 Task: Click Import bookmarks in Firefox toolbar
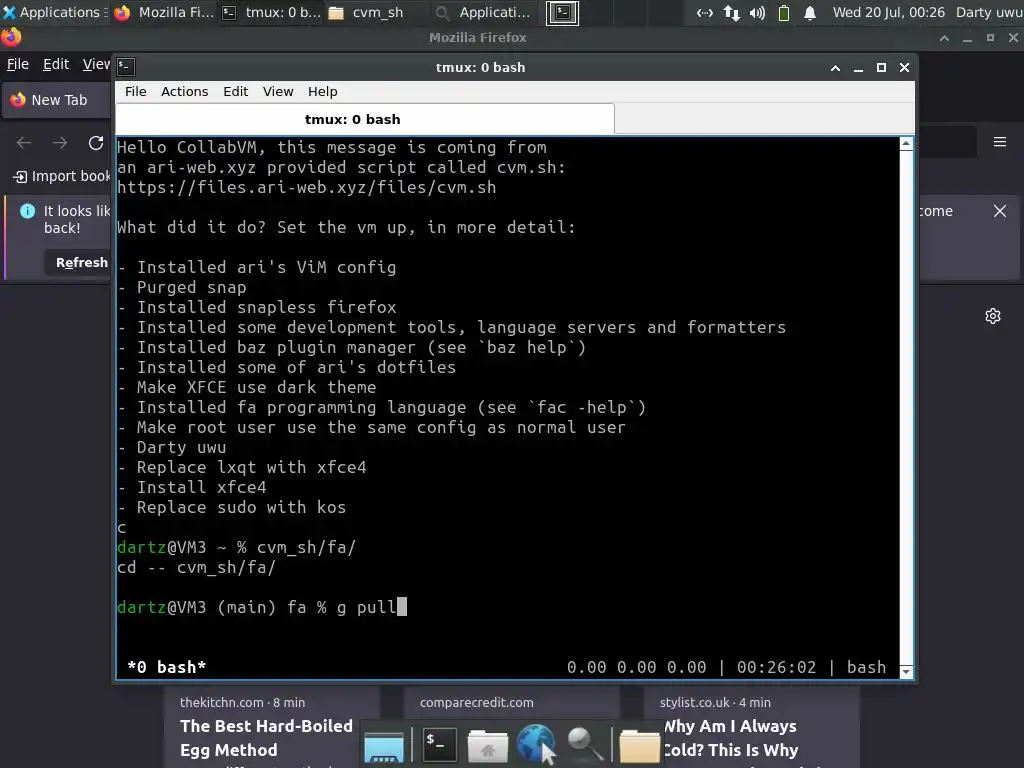click(x=61, y=176)
